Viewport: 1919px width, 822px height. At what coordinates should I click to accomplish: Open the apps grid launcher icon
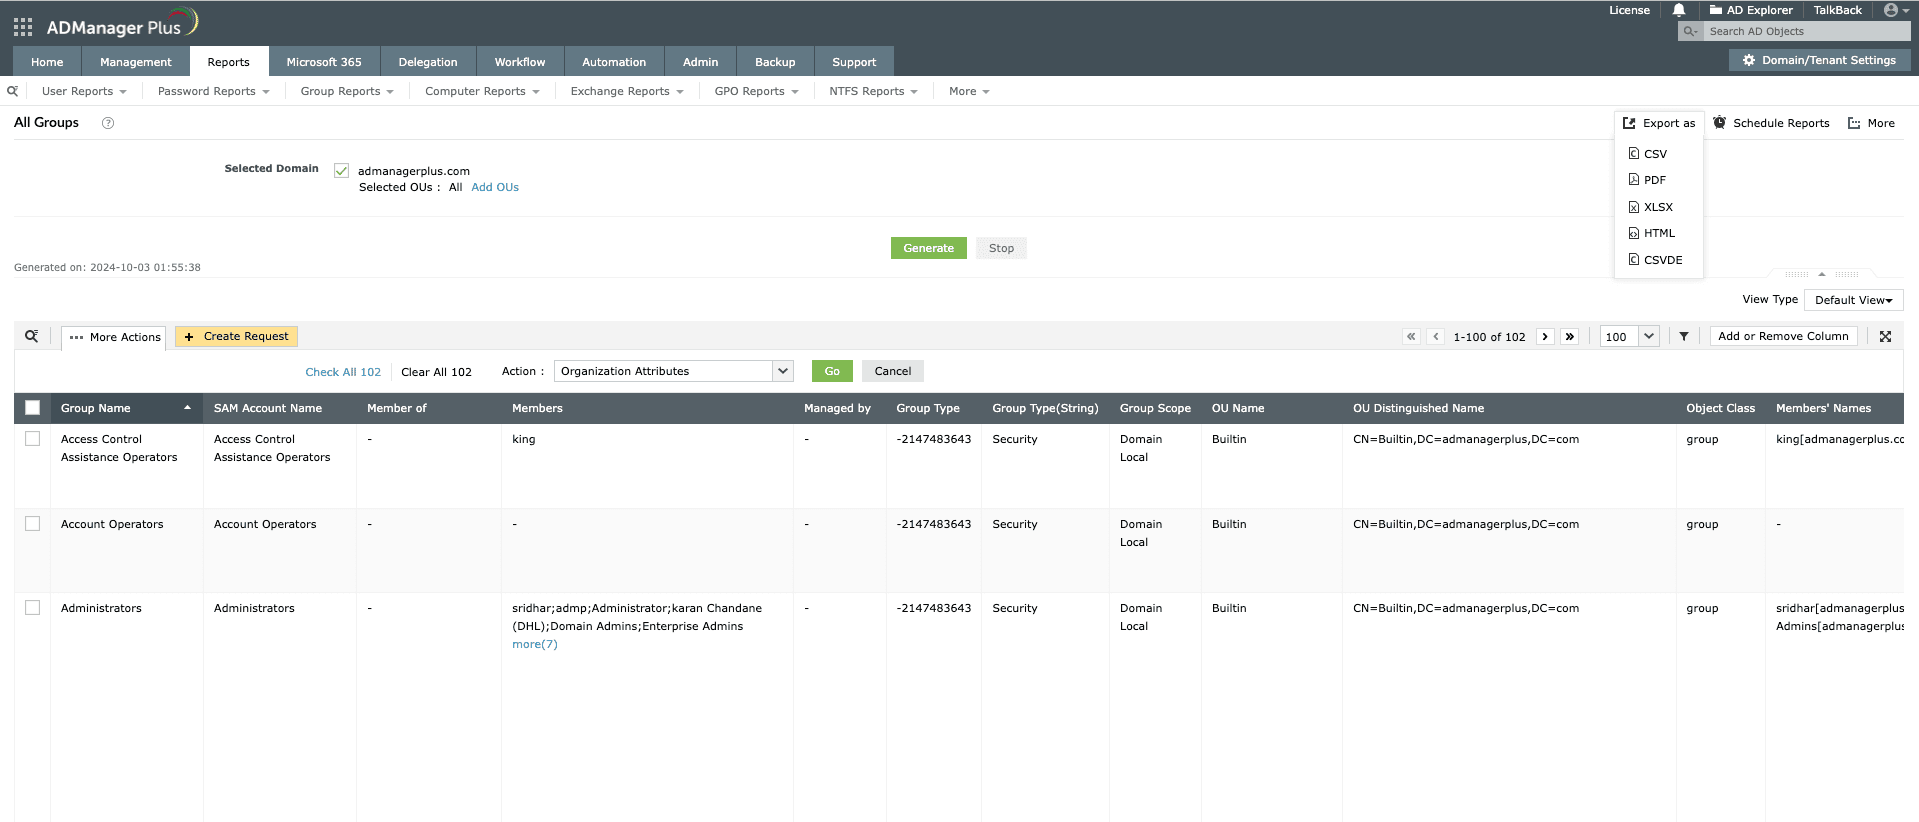pos(23,27)
